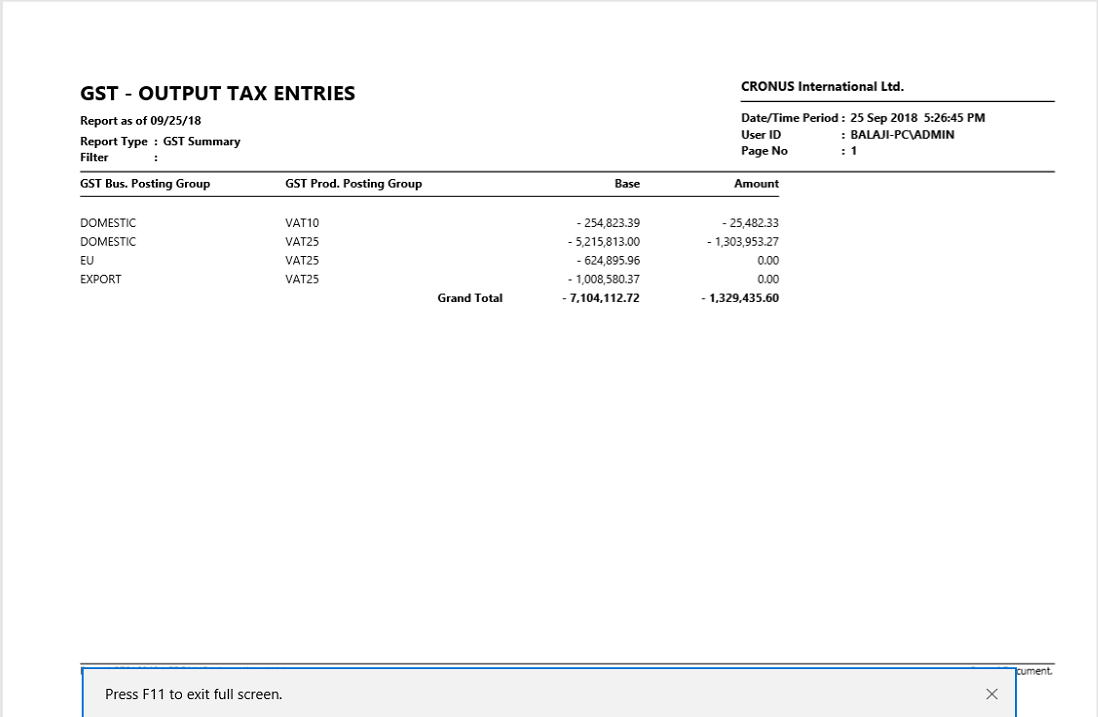Click the 'Report as of 09/25/18' line

point(141,120)
